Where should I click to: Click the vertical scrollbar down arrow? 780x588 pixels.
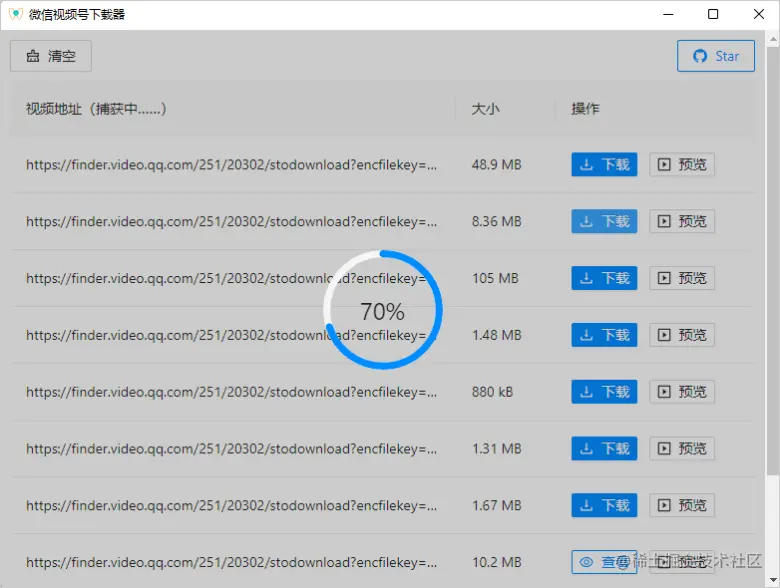coord(773,580)
